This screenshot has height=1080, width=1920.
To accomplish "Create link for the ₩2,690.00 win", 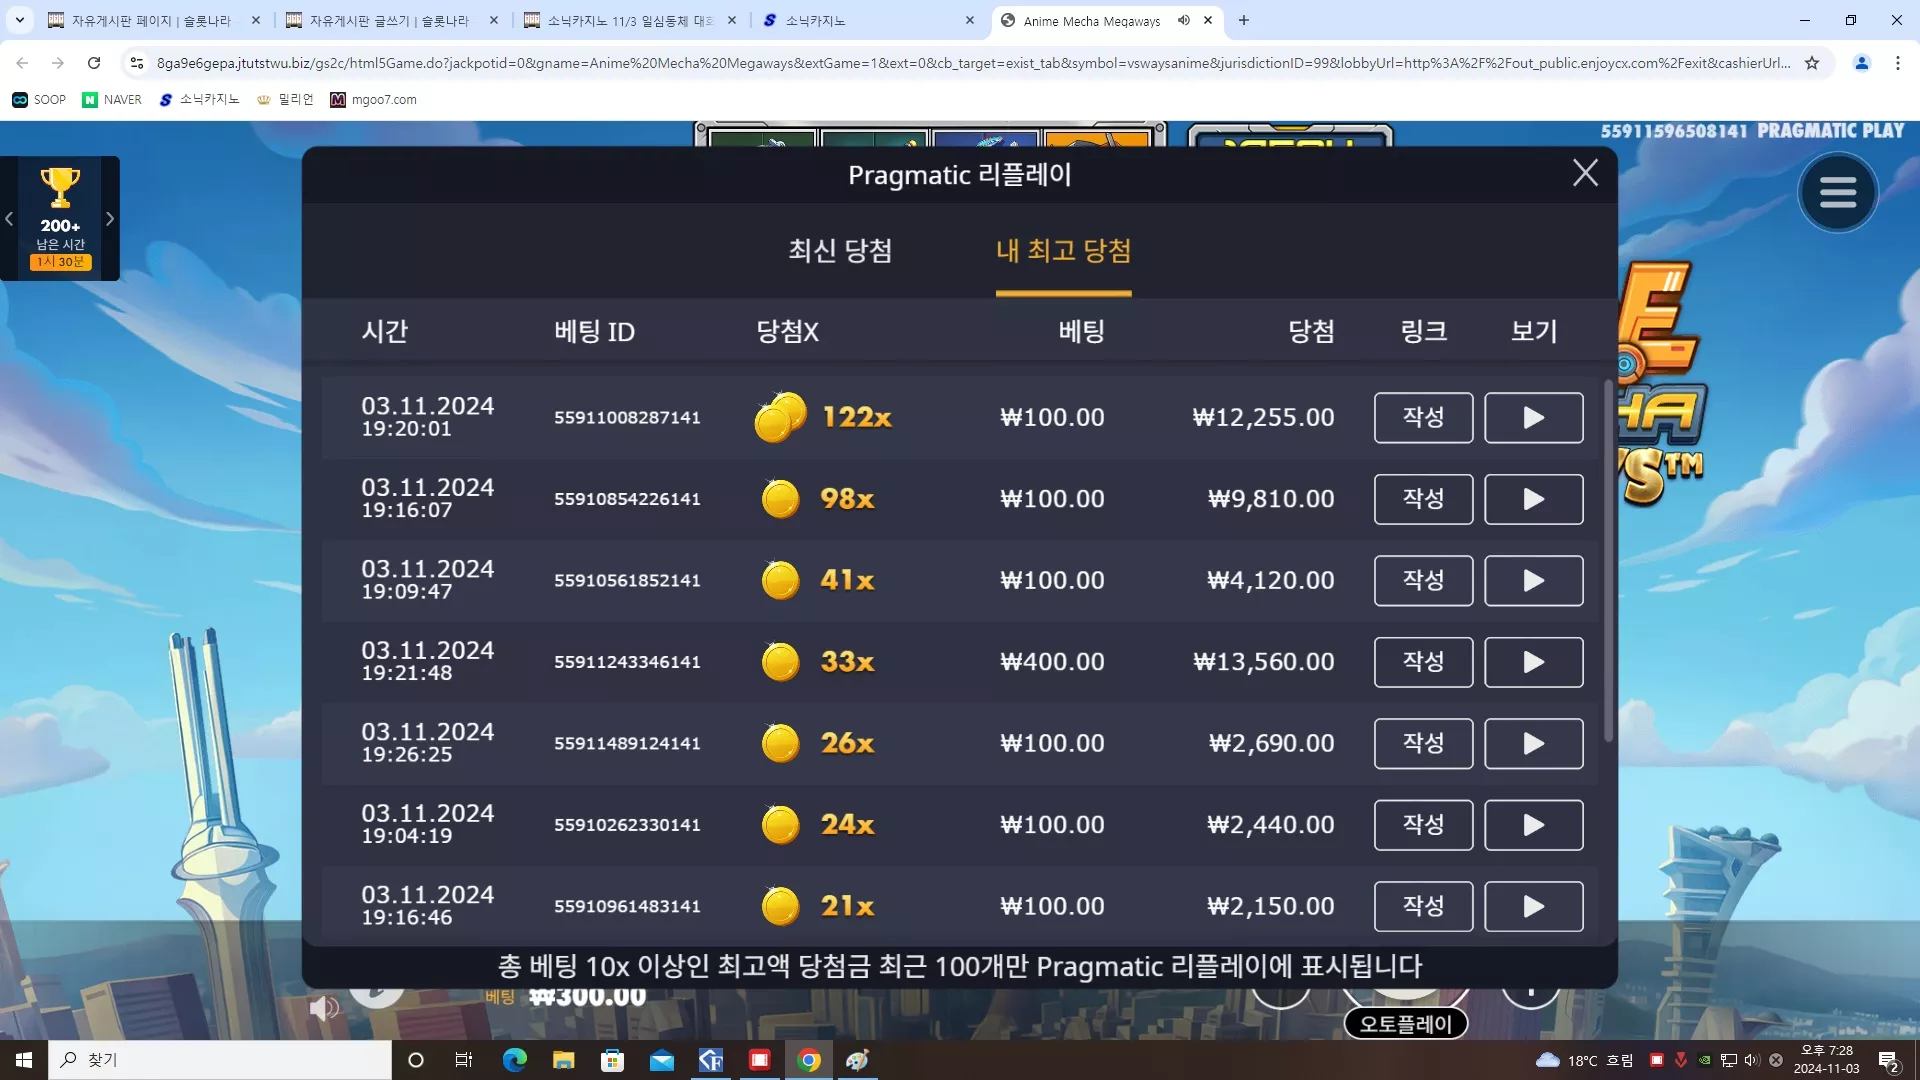I will tap(1423, 743).
